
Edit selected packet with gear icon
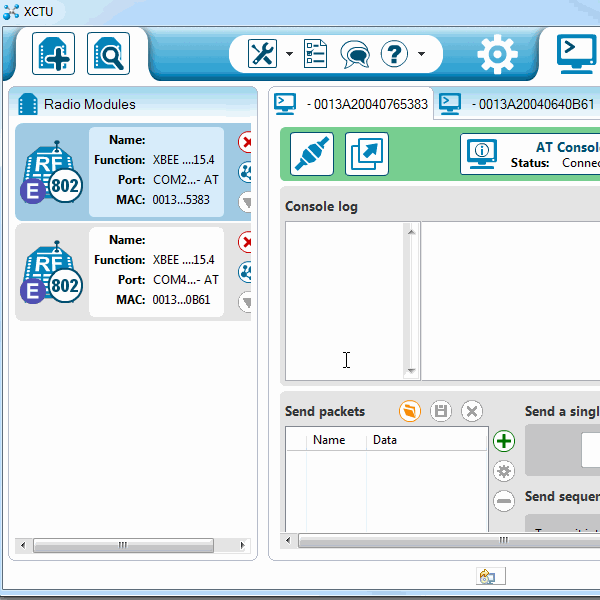point(504,471)
